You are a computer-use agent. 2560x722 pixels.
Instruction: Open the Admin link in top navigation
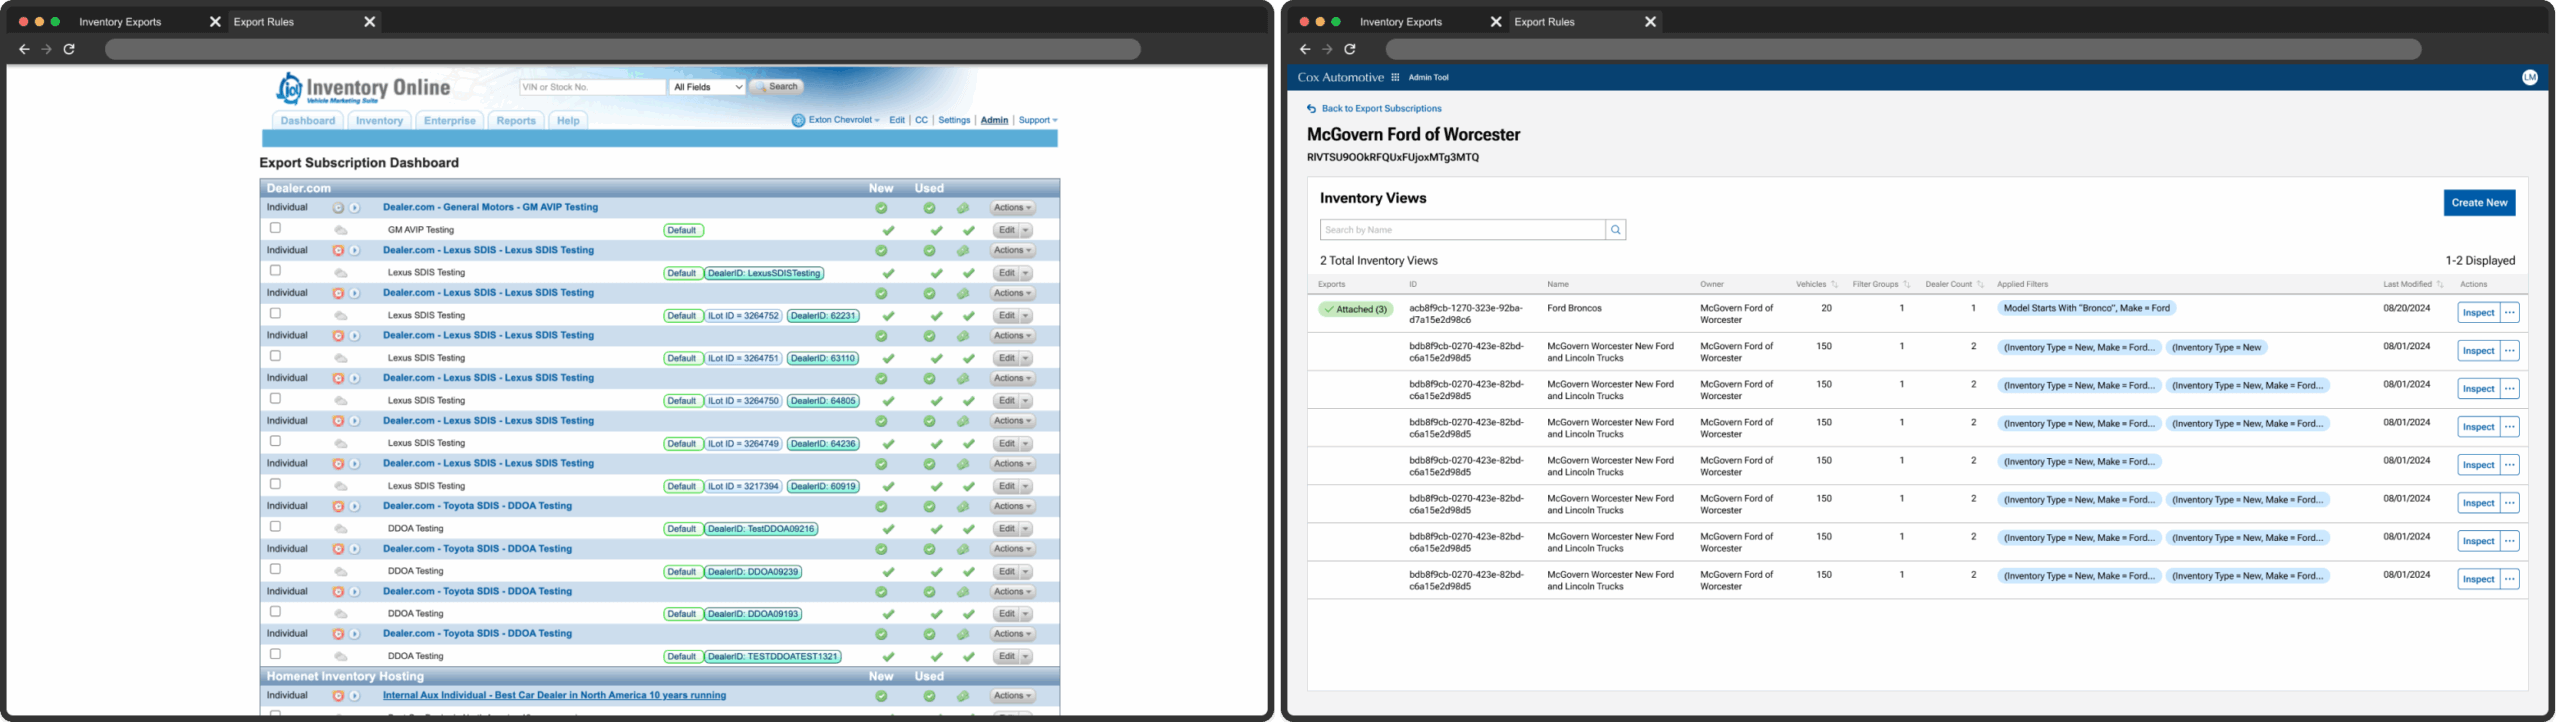coord(994,120)
